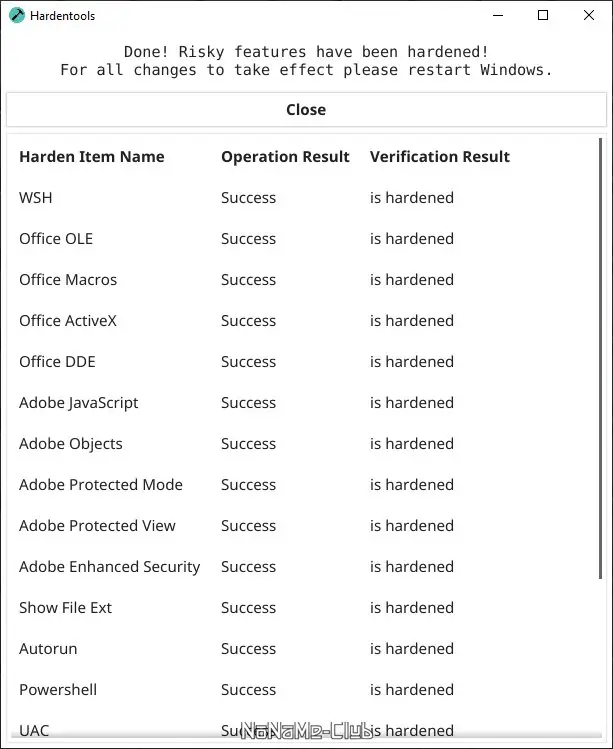Click the "is hardened" status for Adobe Enhanced Security
613x749 pixels.
pos(411,567)
